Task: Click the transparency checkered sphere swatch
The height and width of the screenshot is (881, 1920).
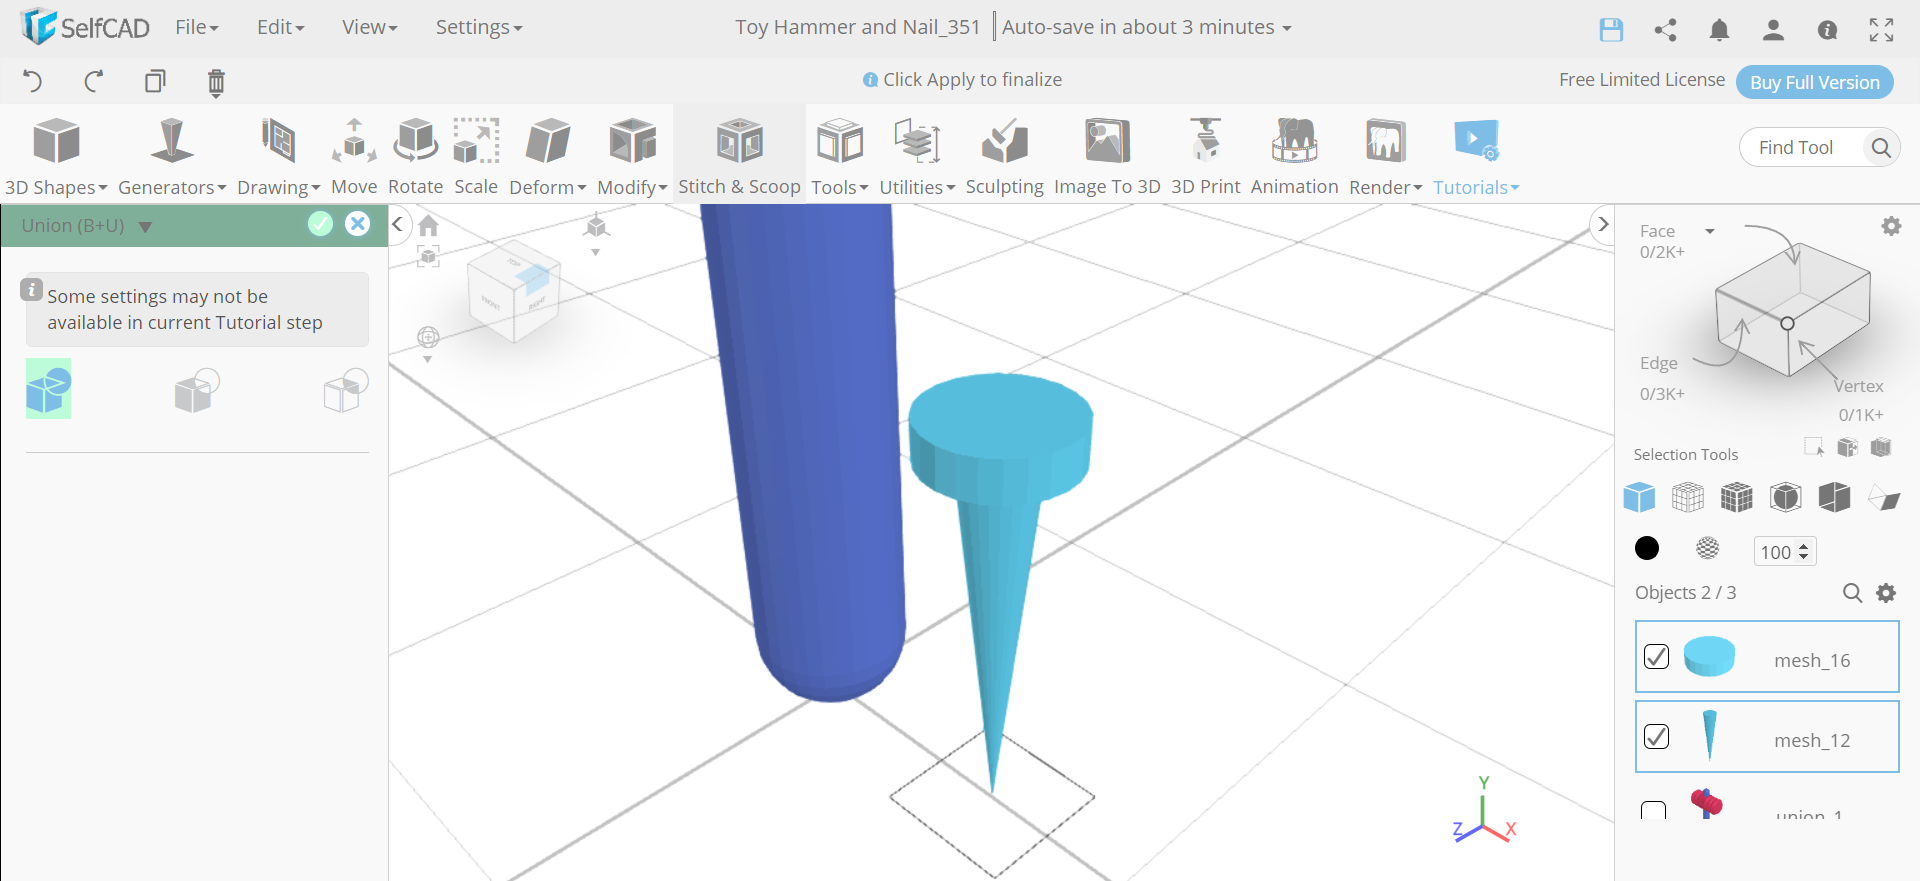Action: coord(1708,548)
